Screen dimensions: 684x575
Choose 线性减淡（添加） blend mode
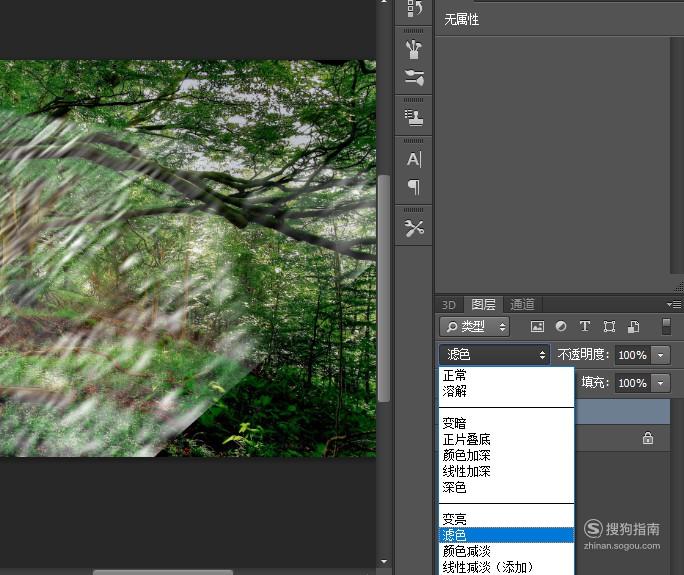(506, 567)
